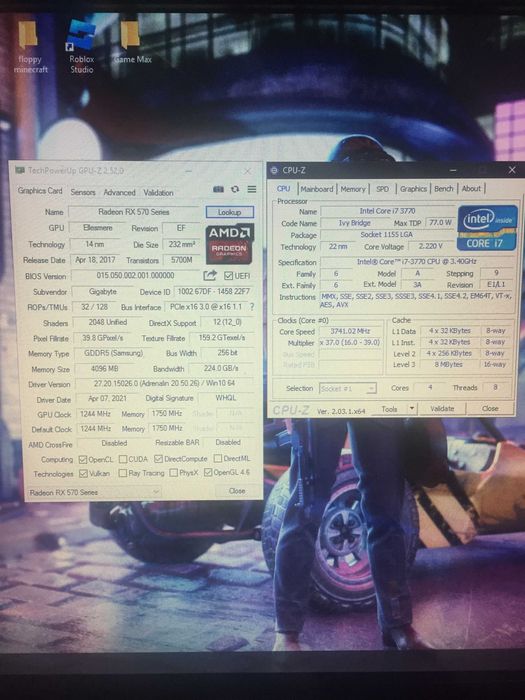Open the Graphics tab in CPU-Z
The width and height of the screenshot is (525, 700).
click(413, 189)
